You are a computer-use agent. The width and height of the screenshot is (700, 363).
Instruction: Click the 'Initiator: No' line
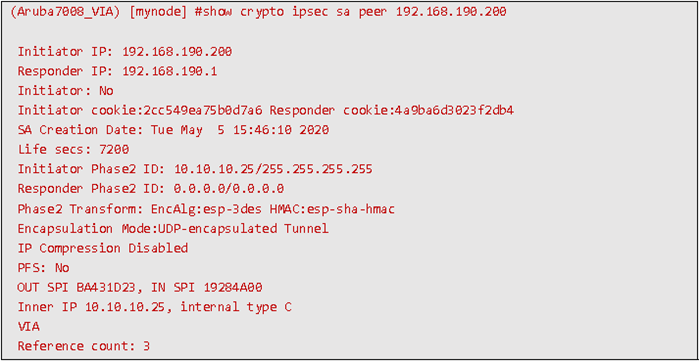(x=66, y=91)
